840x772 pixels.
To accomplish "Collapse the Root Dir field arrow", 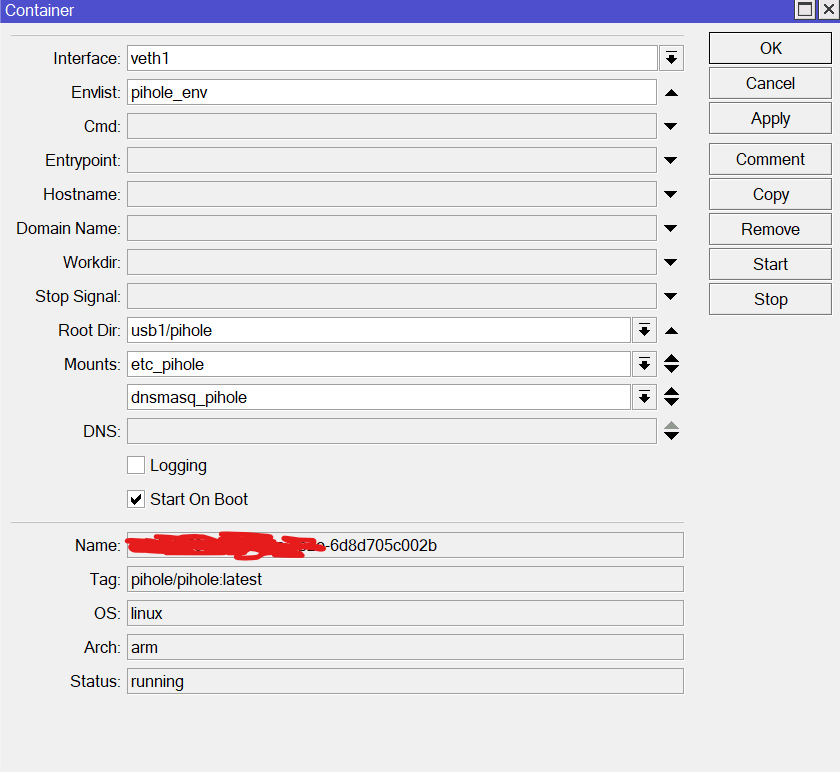I will point(671,331).
